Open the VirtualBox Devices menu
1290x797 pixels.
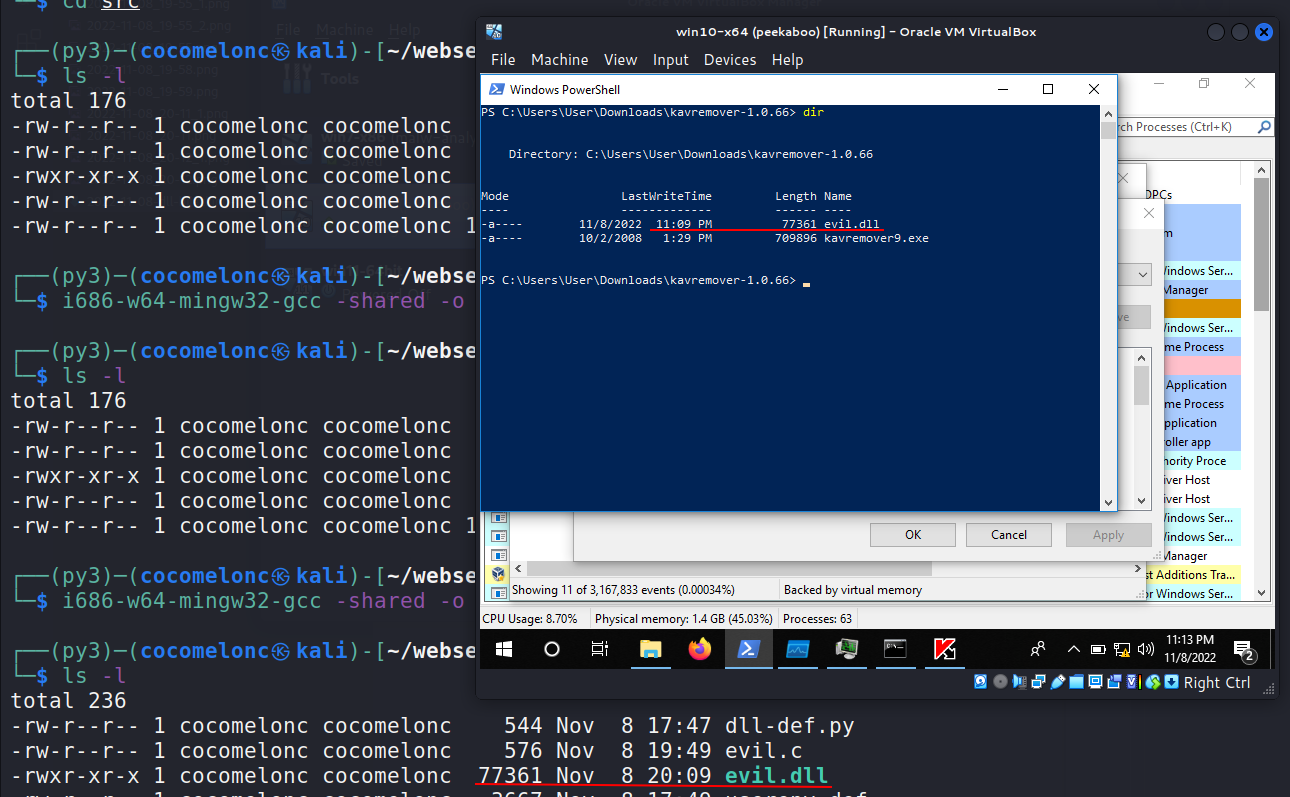click(730, 59)
